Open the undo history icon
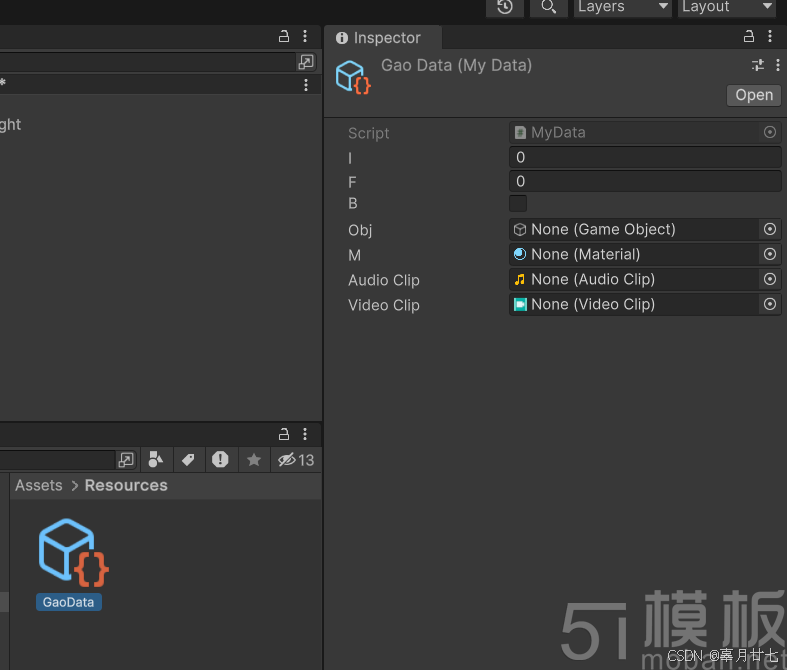 [504, 7]
